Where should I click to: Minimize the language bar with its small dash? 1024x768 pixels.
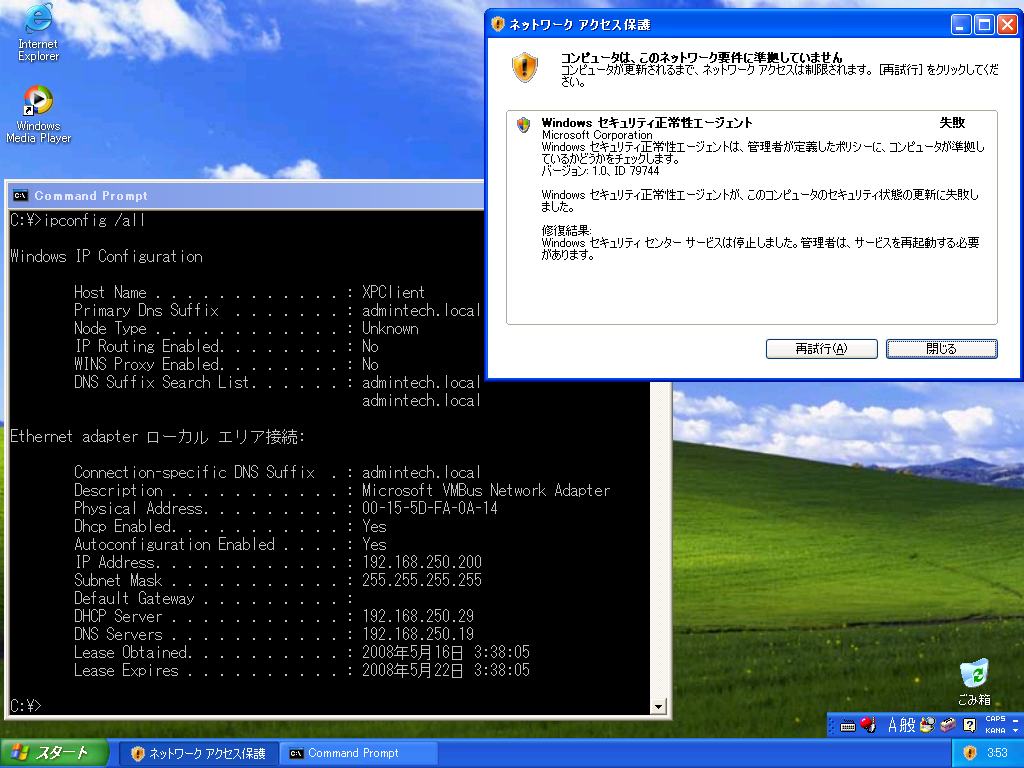tap(1015, 720)
